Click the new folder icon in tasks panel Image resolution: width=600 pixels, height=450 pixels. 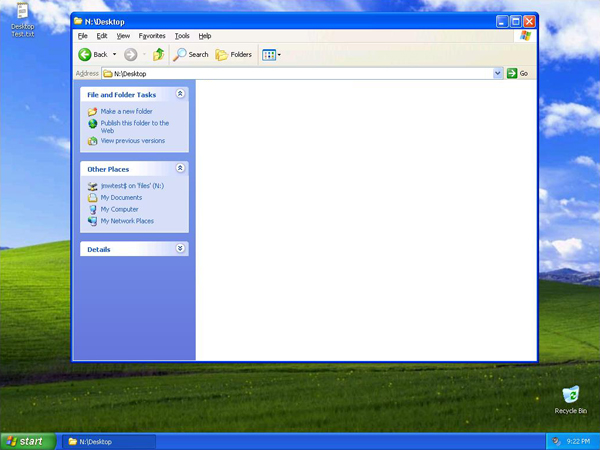point(92,112)
